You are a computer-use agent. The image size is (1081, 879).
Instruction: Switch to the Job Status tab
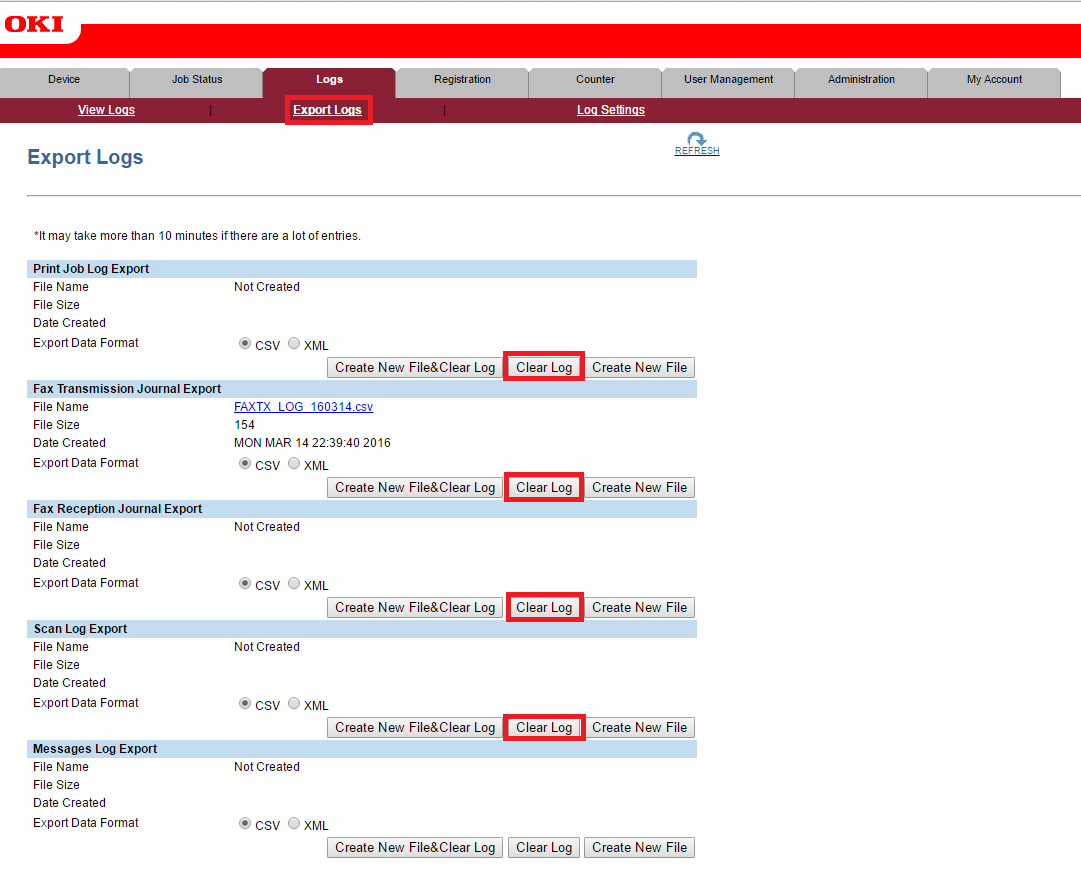coord(197,80)
